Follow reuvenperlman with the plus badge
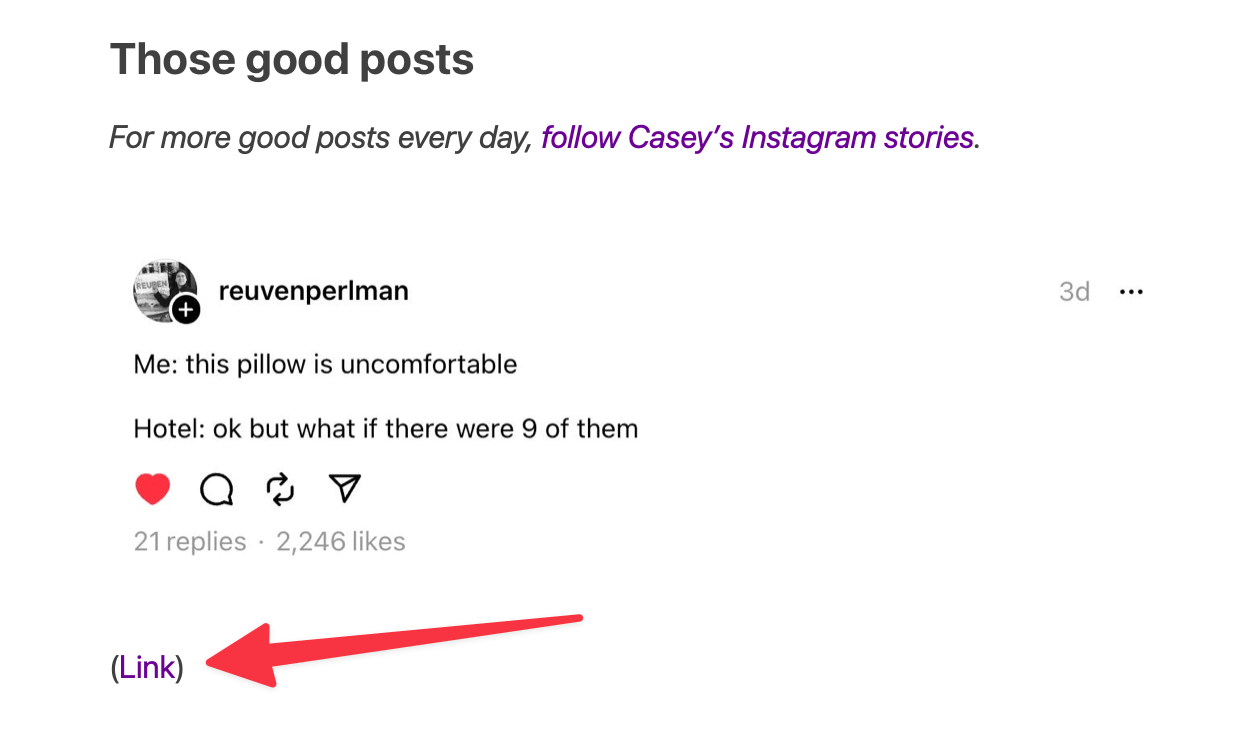This screenshot has width=1254, height=750. (187, 310)
